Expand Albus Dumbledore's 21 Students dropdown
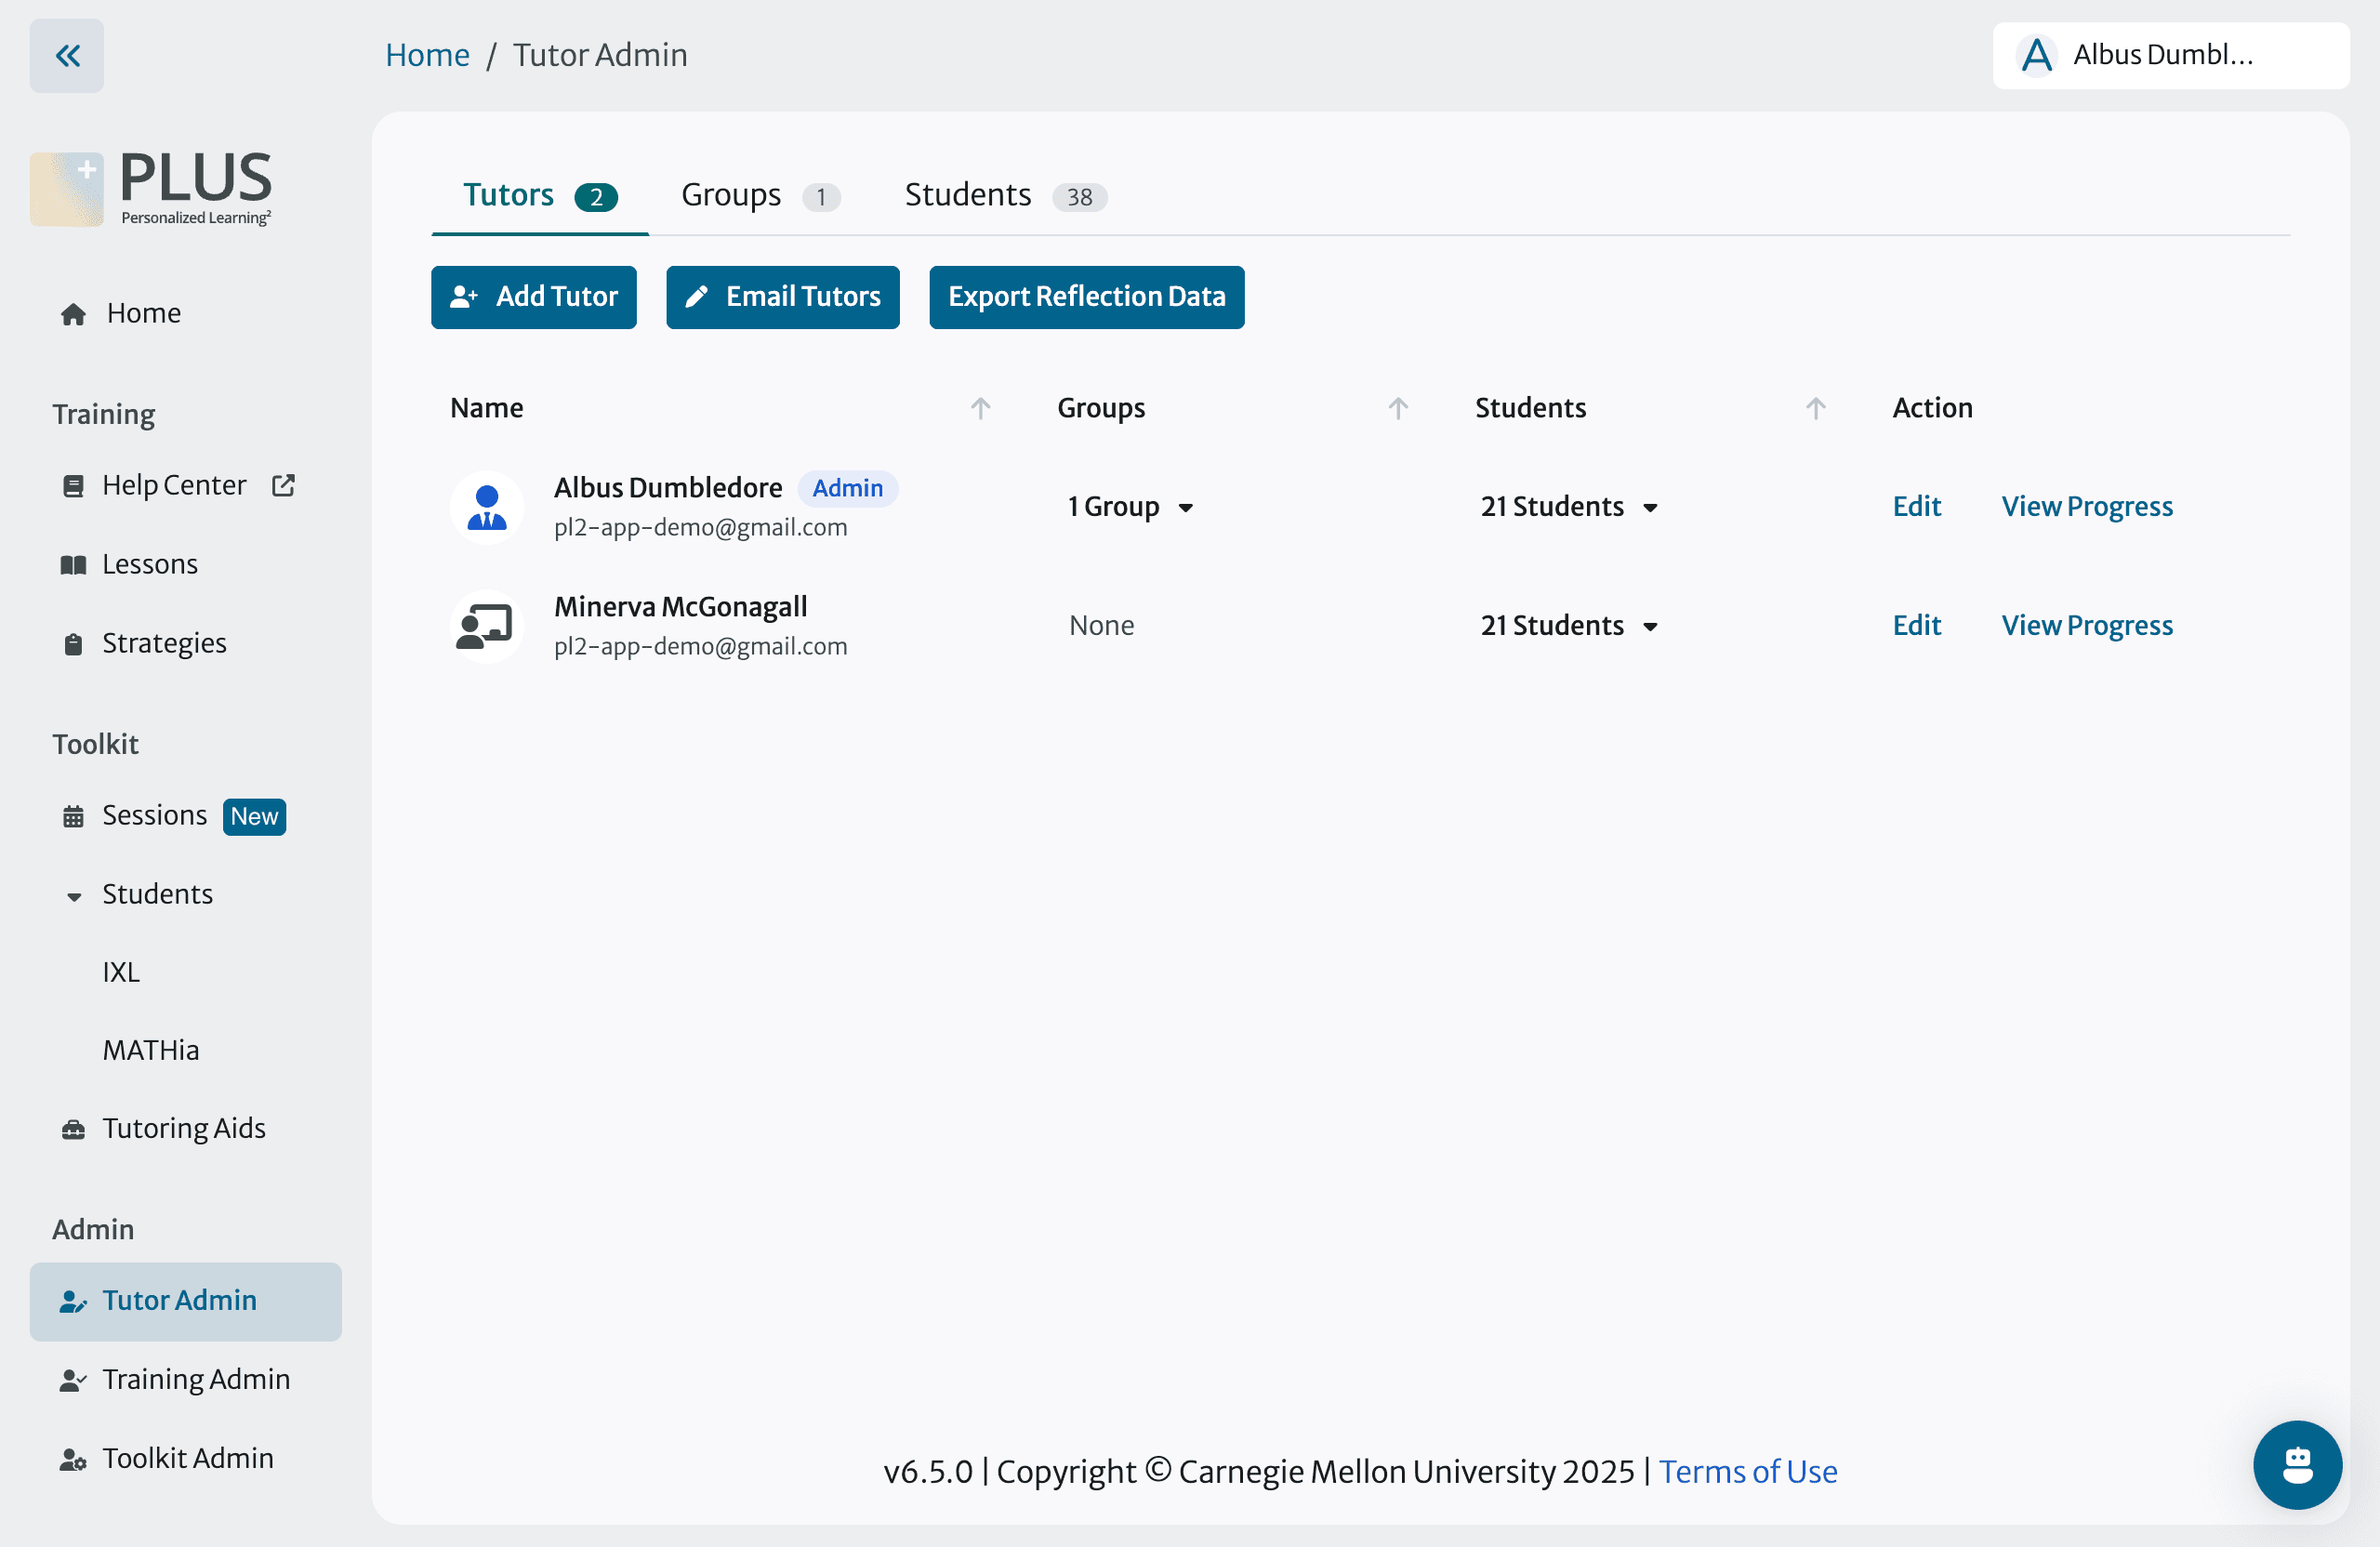The height and width of the screenshot is (1547, 2380). (x=1568, y=507)
